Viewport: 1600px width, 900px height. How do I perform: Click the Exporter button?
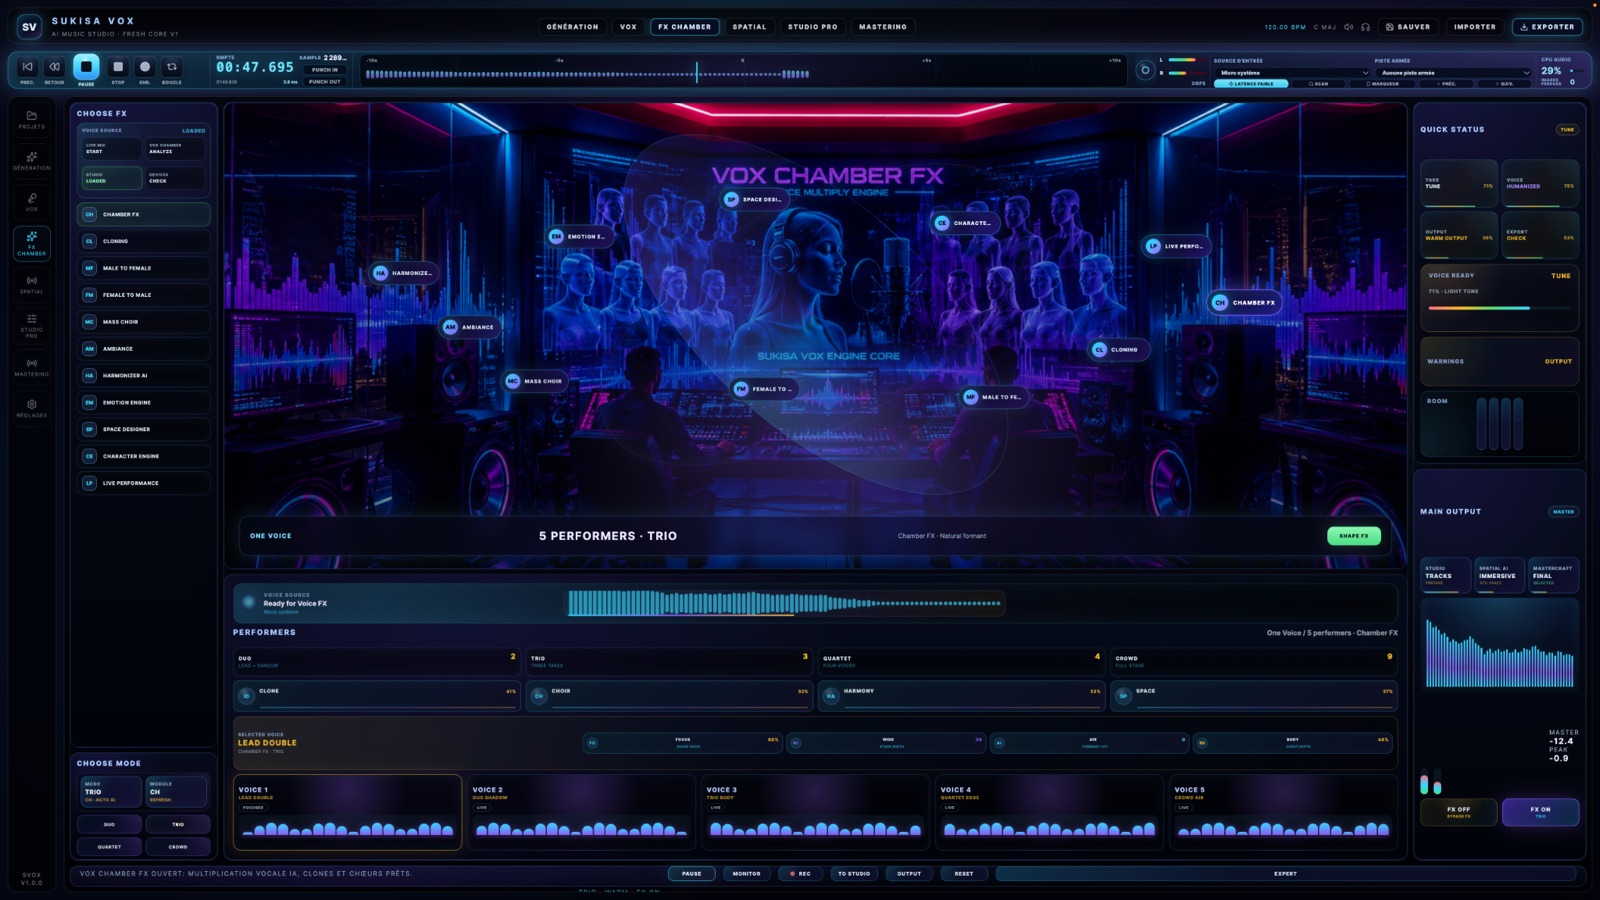pos(1547,27)
